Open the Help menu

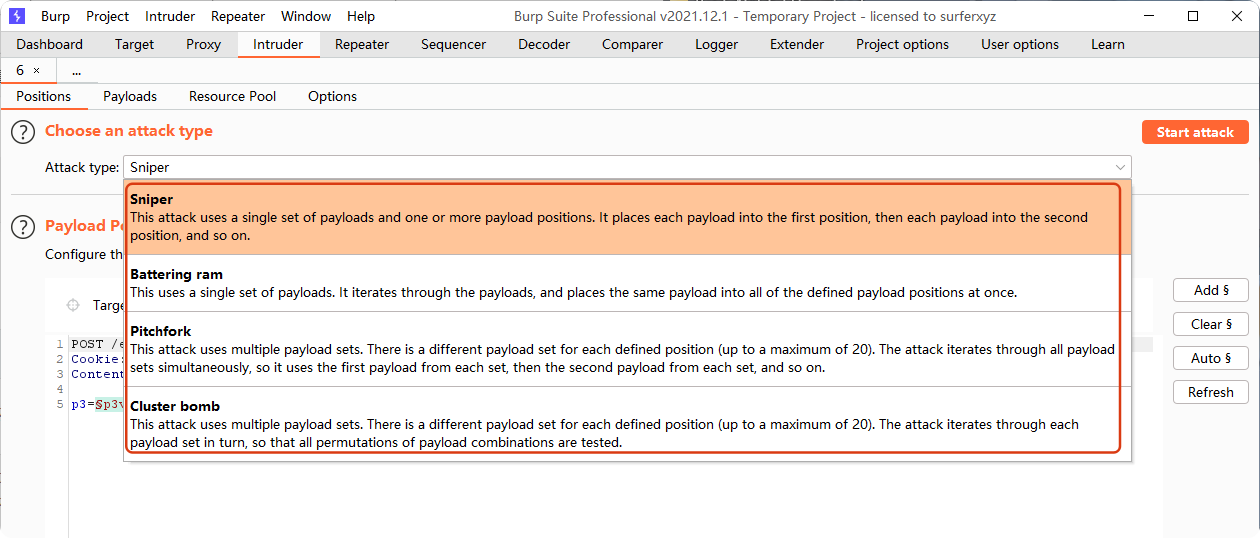click(361, 16)
